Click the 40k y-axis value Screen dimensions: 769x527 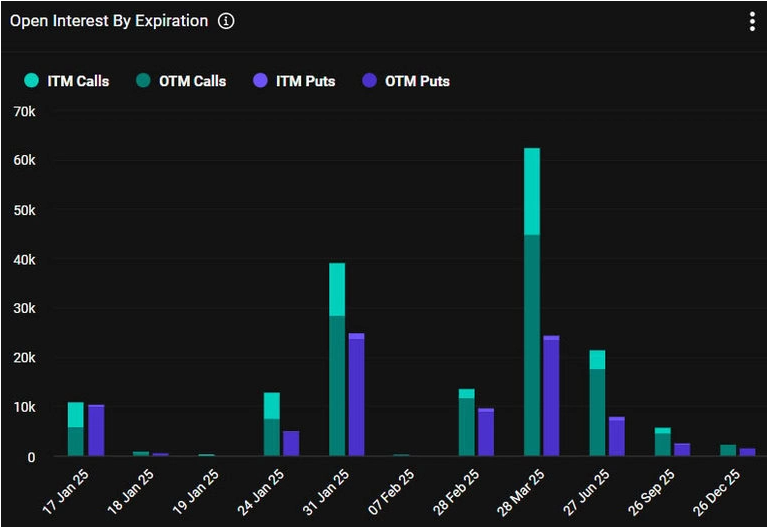[25, 259]
